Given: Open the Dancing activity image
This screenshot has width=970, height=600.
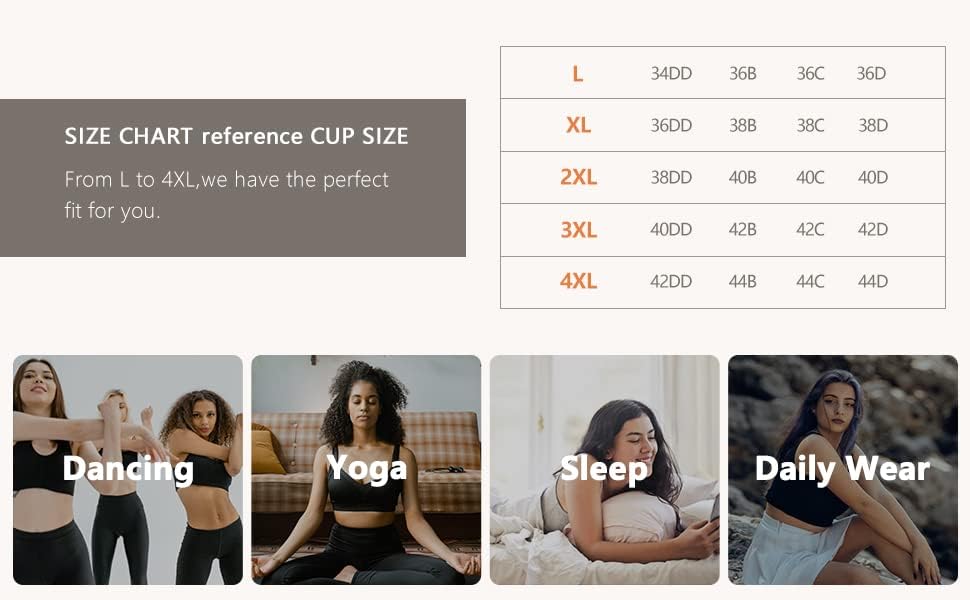Looking at the screenshot, I should point(128,469).
